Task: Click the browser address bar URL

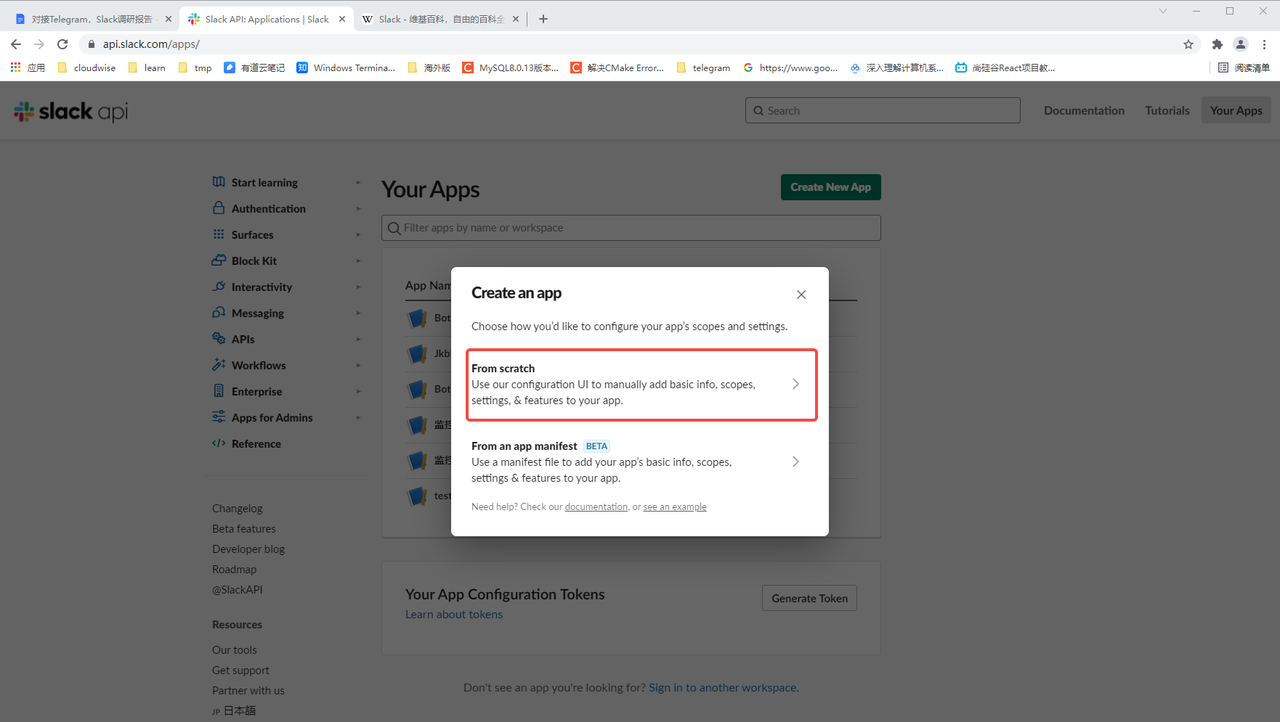Action: (x=151, y=44)
